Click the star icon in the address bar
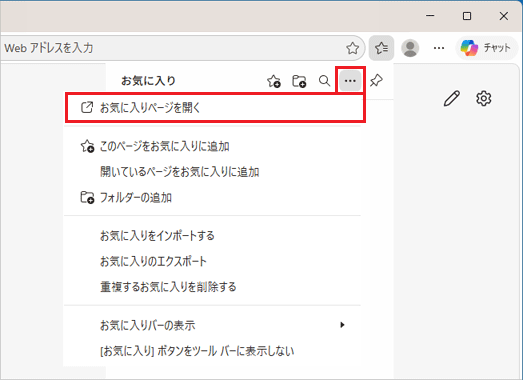Image resolution: width=523 pixels, height=380 pixels. tap(352, 48)
